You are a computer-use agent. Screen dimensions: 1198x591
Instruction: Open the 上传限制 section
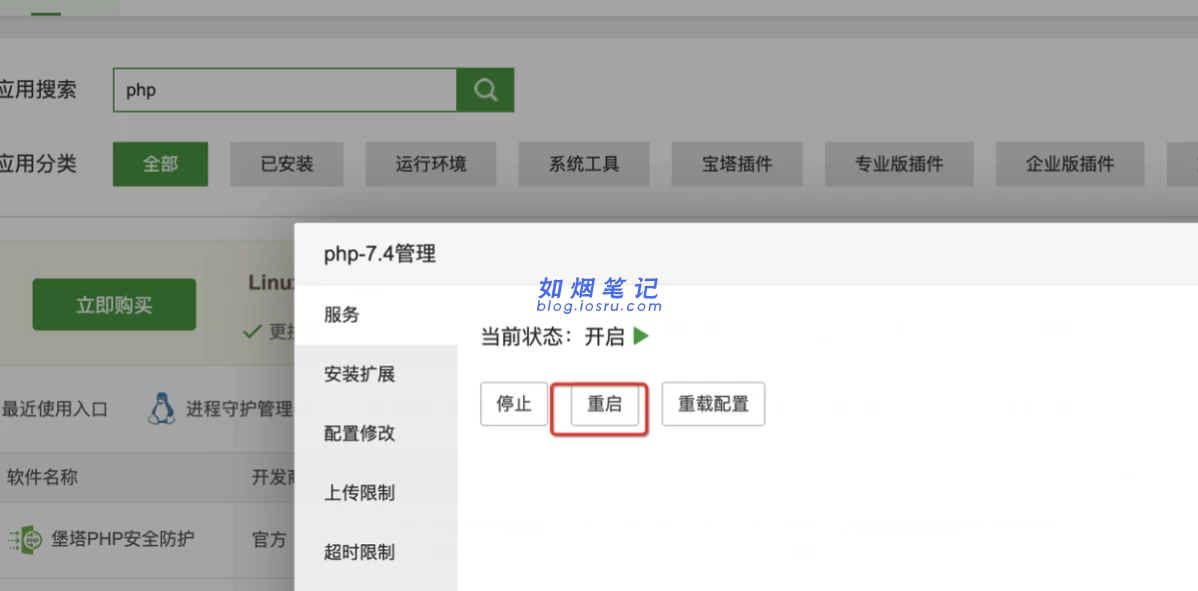click(x=376, y=492)
